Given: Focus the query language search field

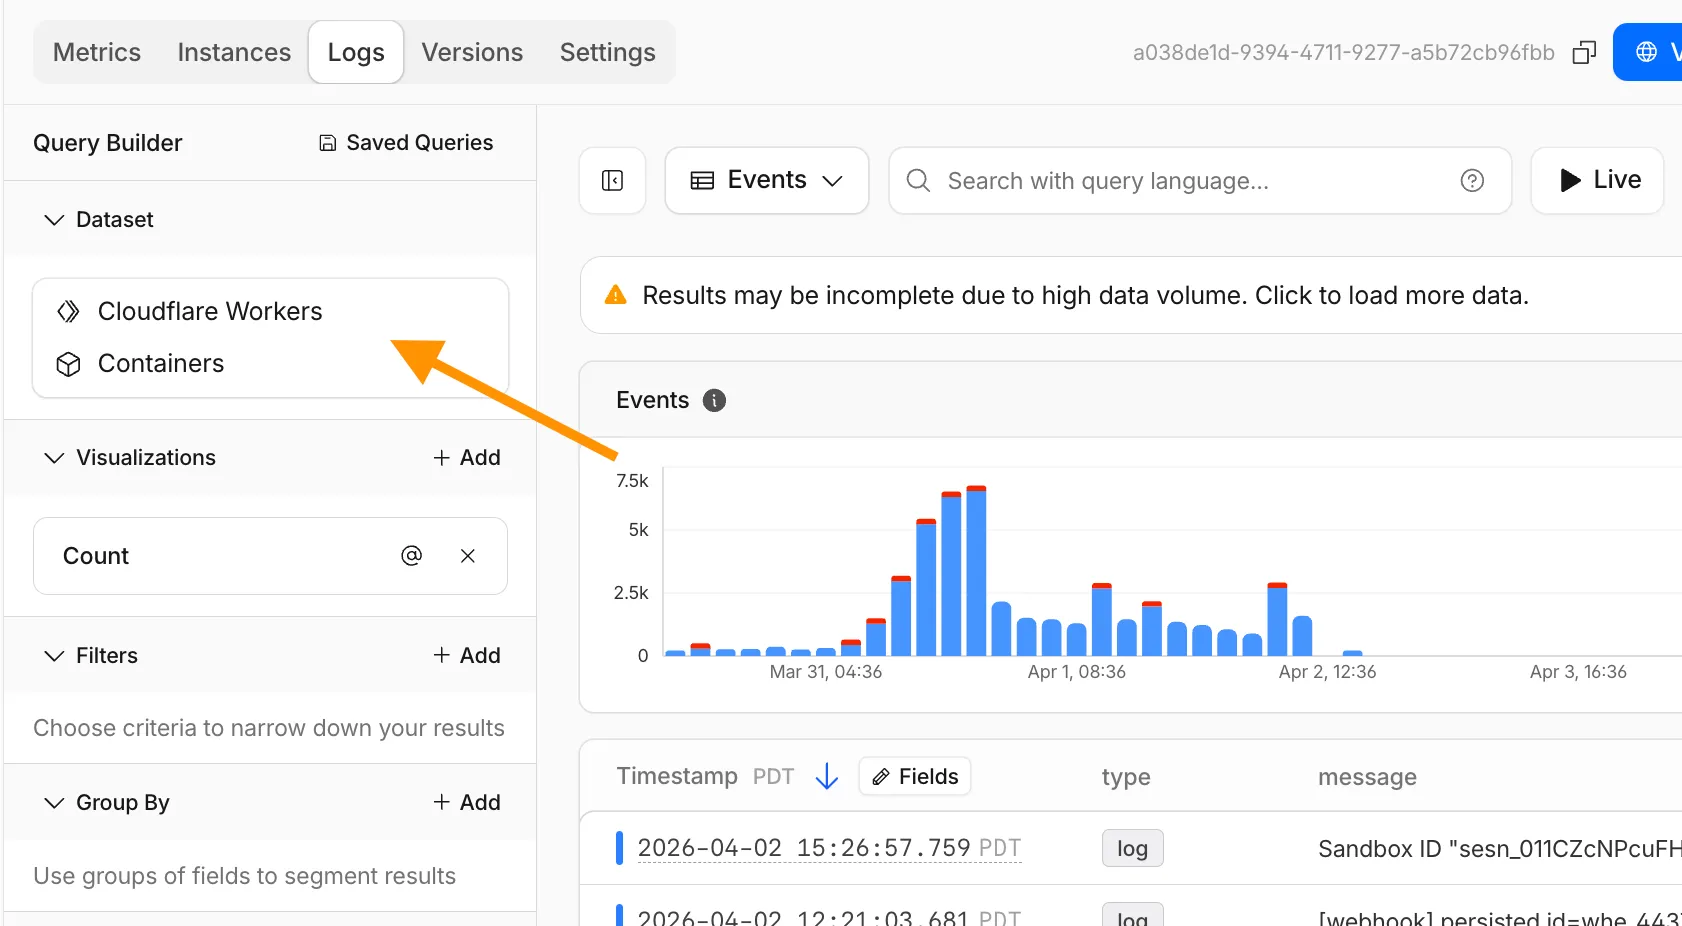Looking at the screenshot, I should tap(1190, 181).
